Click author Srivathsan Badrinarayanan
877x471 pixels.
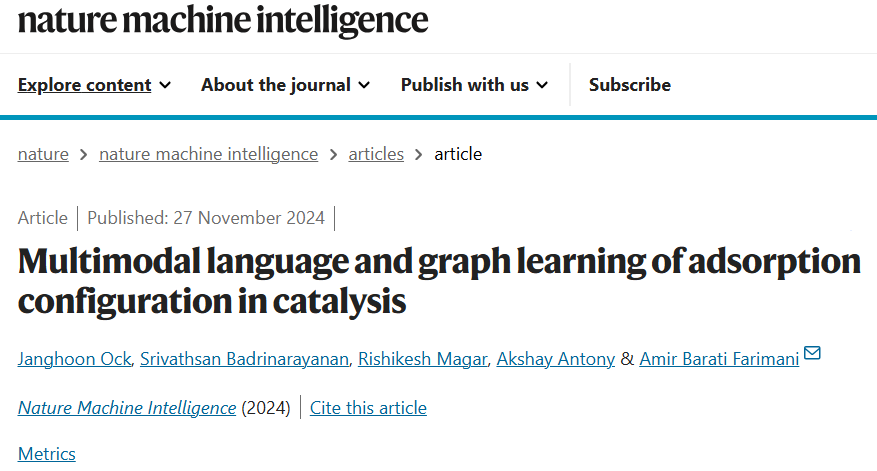point(244,359)
